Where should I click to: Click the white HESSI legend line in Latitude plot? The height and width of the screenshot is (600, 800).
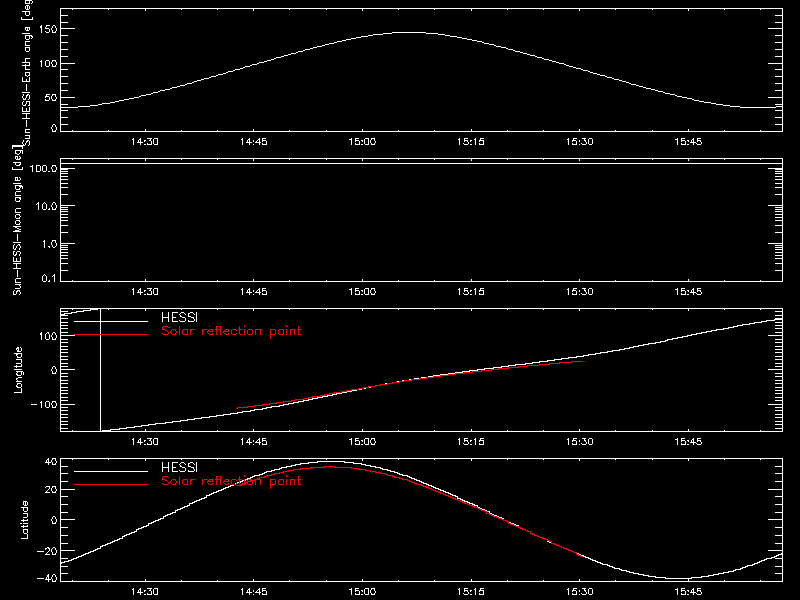pos(111,471)
